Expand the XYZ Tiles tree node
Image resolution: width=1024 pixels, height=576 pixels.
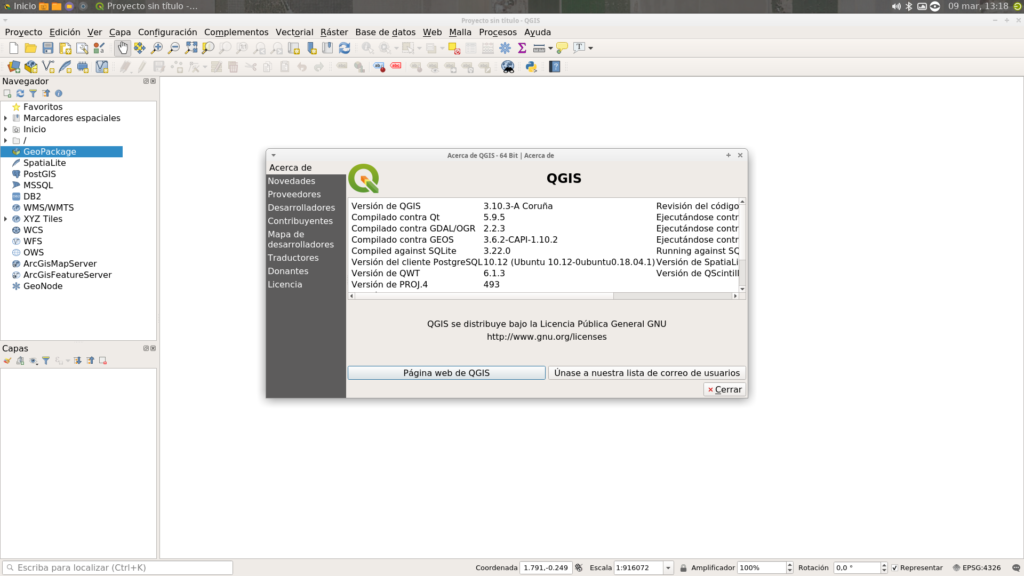coord(6,219)
